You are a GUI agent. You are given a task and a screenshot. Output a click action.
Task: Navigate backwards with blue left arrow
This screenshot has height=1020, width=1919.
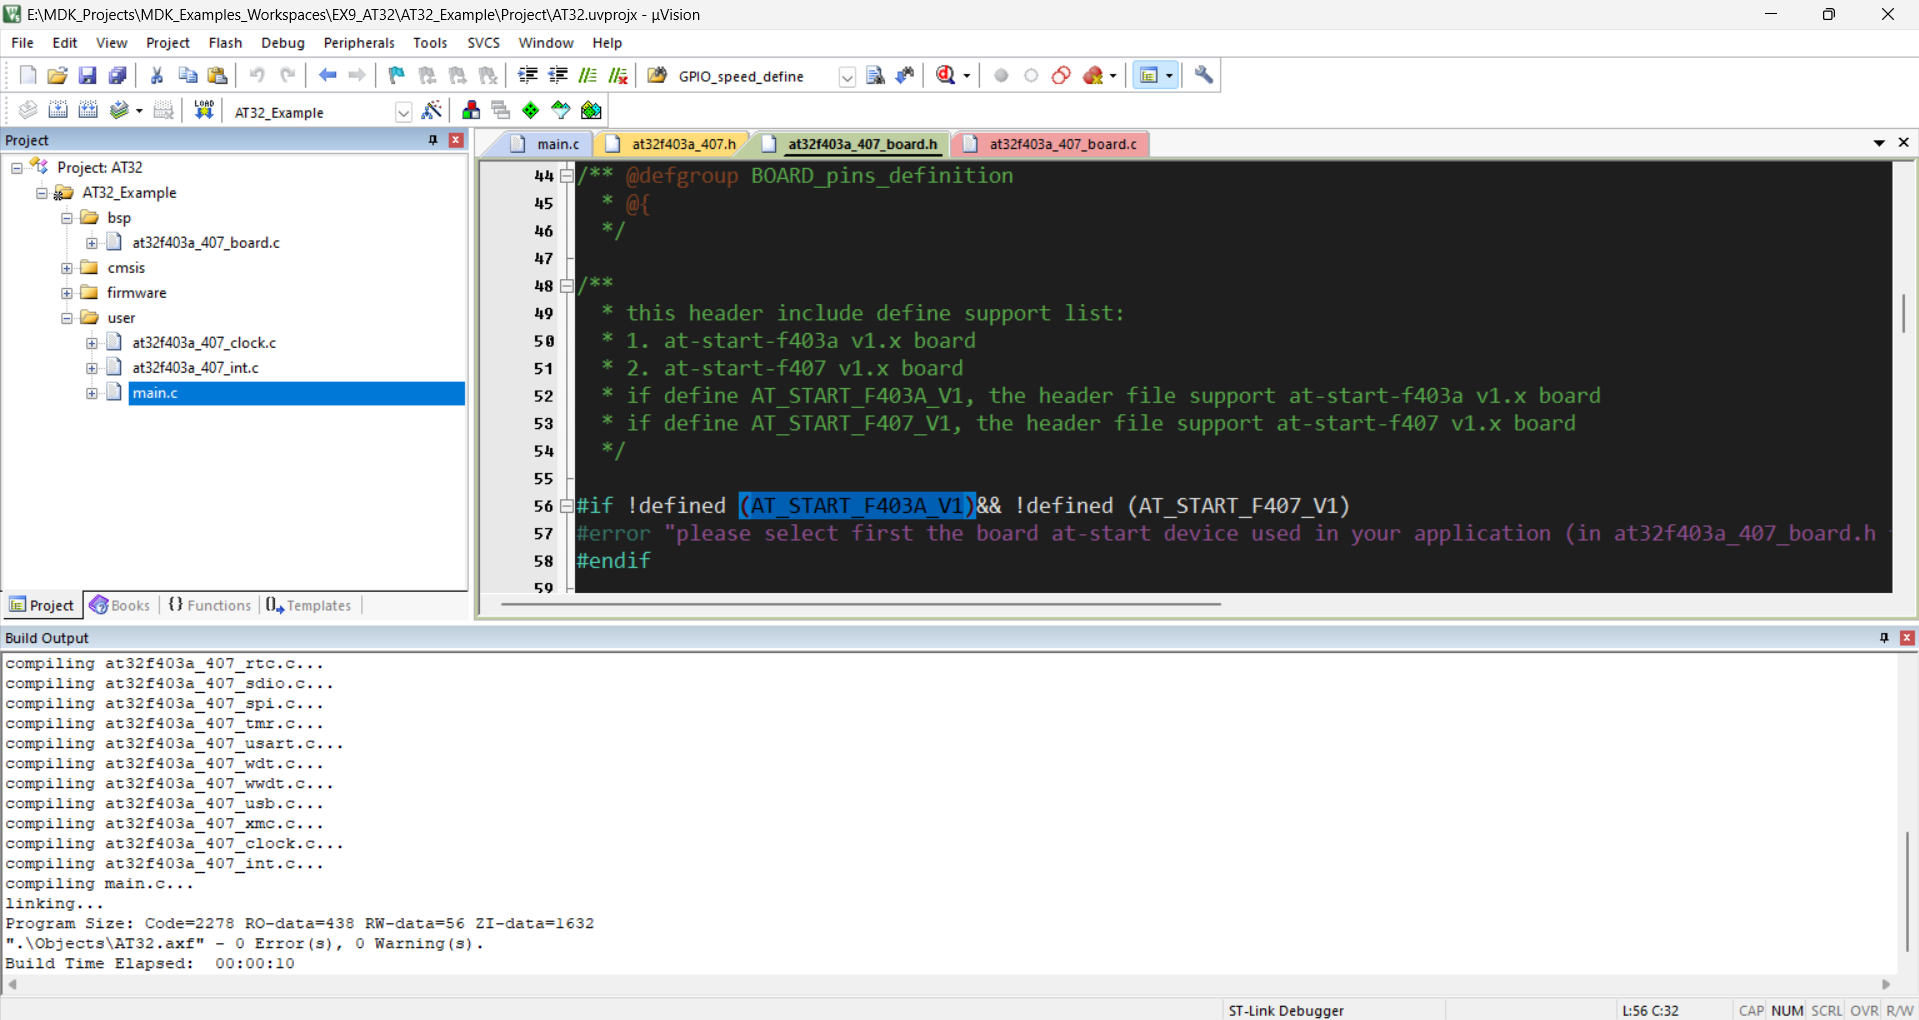point(327,75)
